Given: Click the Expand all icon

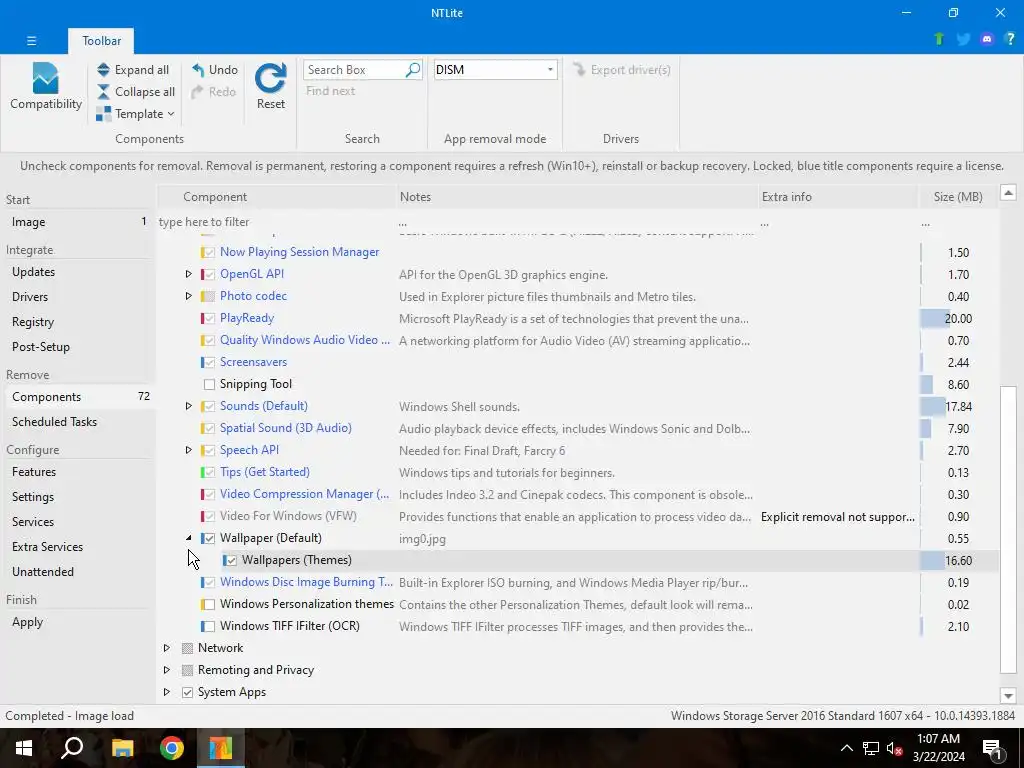Looking at the screenshot, I should tap(103, 70).
